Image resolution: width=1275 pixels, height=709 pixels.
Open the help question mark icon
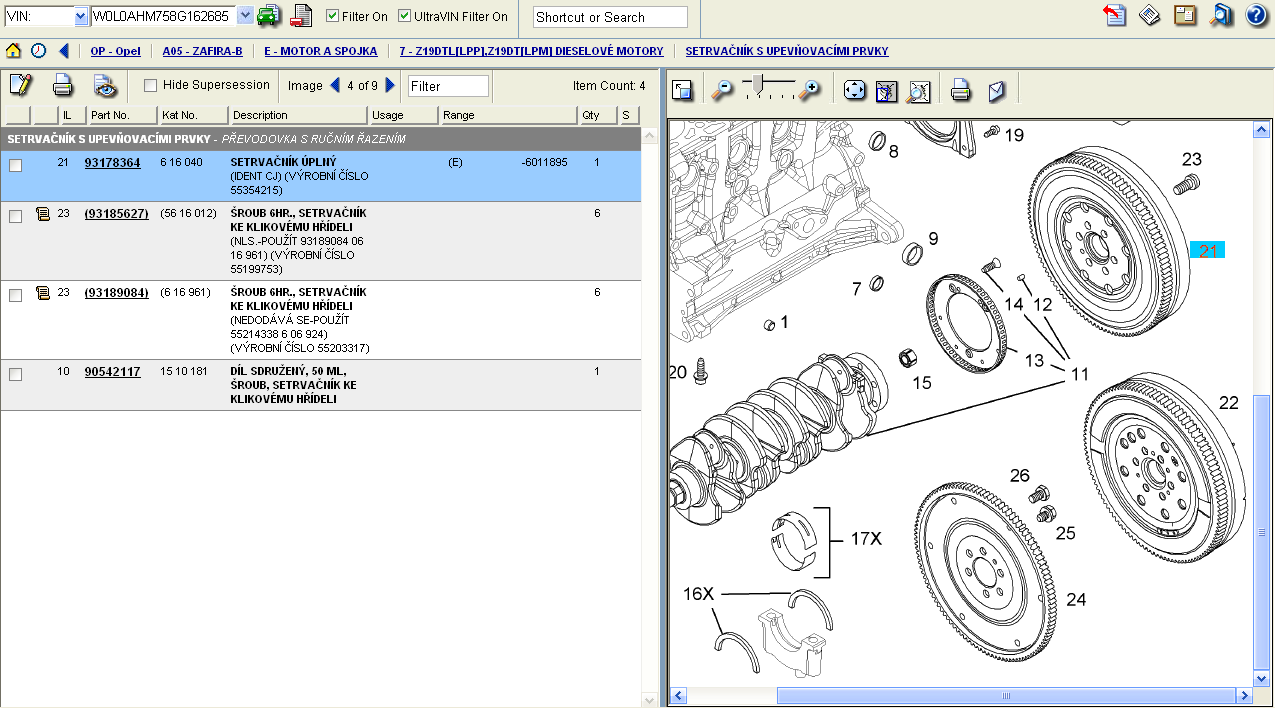1256,16
